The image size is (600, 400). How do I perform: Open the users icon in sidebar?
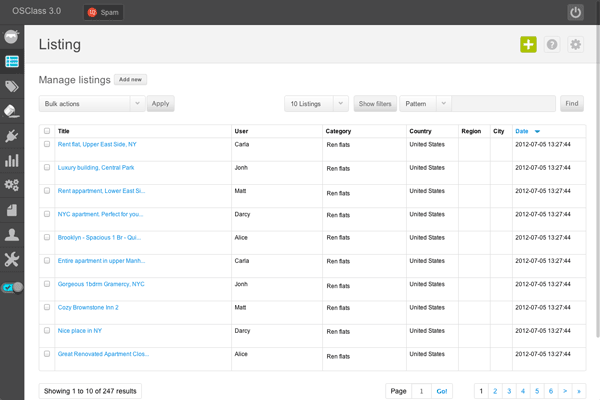point(12,235)
